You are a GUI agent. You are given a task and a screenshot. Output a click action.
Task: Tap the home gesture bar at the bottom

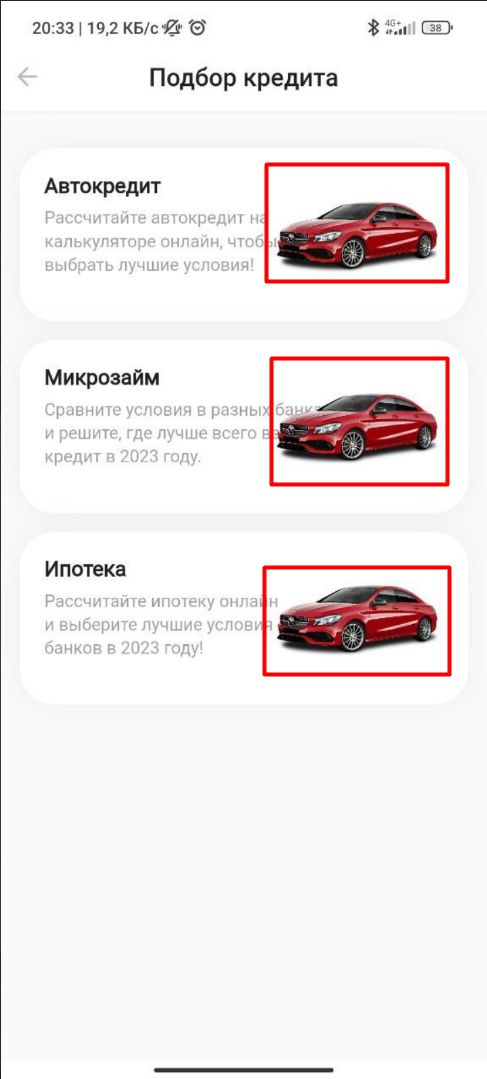[x=244, y=1069]
